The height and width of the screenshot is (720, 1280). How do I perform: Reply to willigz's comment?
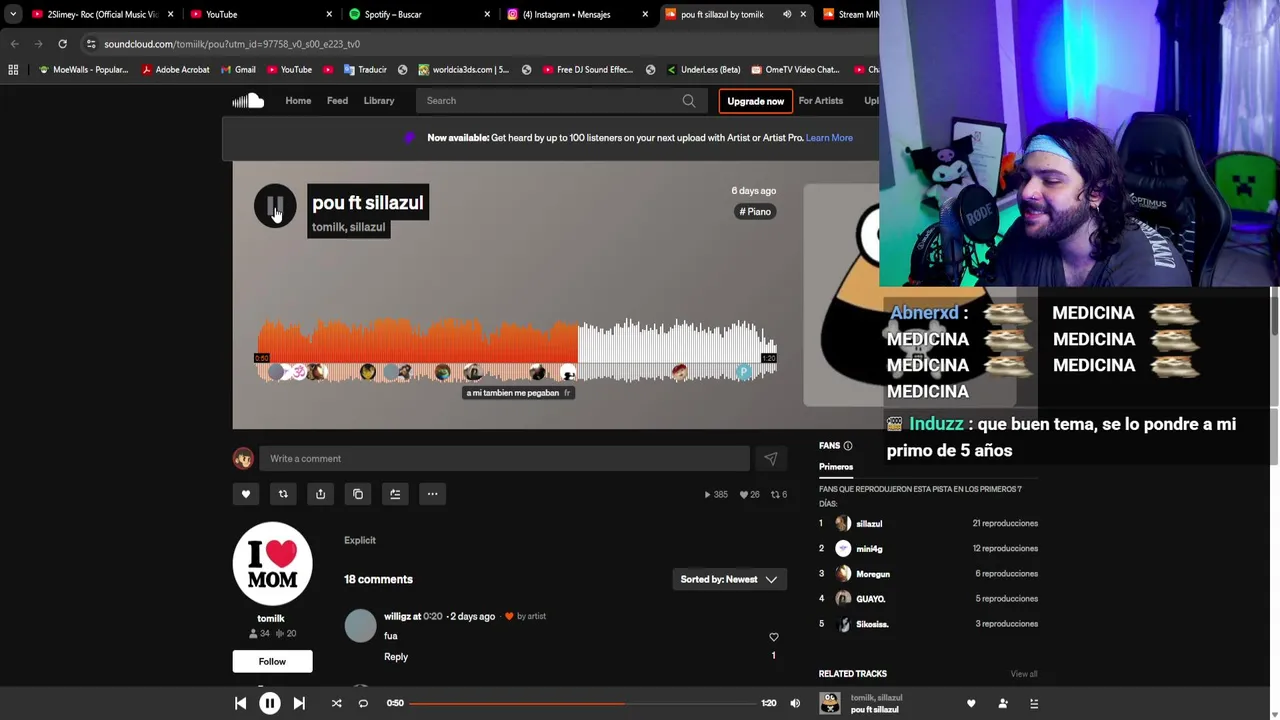pos(396,657)
